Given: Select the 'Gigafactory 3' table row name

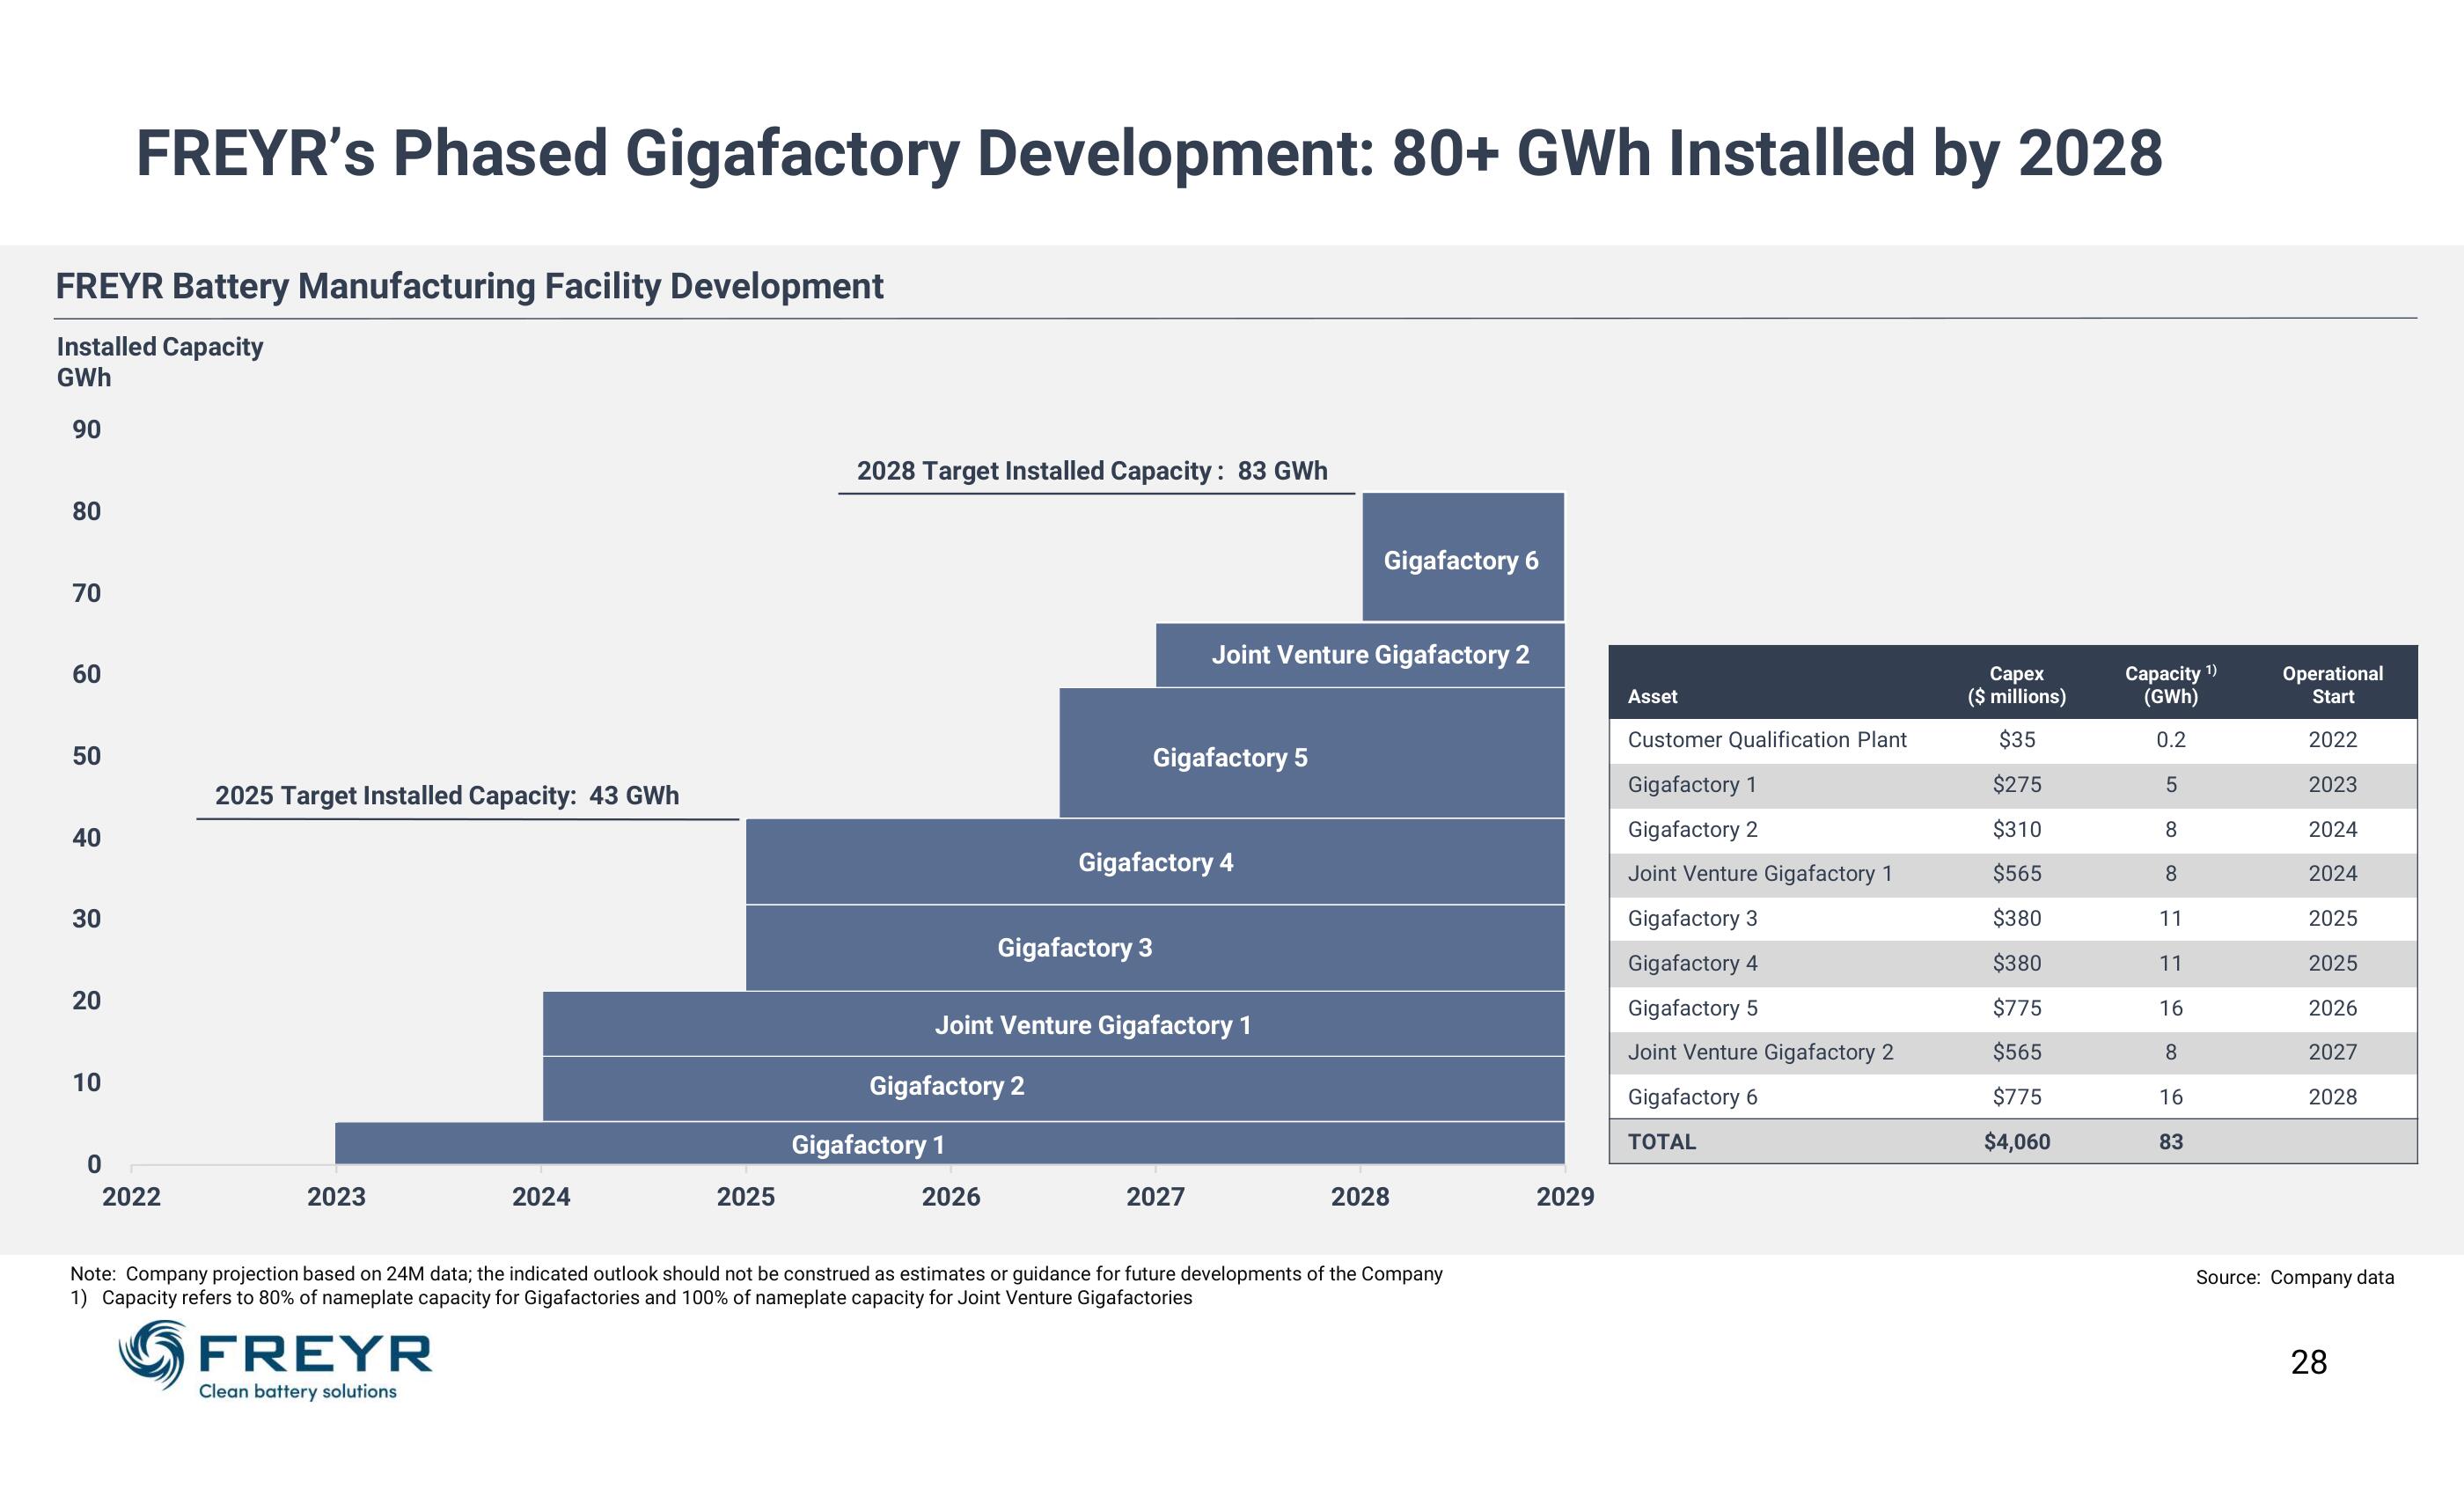Looking at the screenshot, I should (1692, 919).
